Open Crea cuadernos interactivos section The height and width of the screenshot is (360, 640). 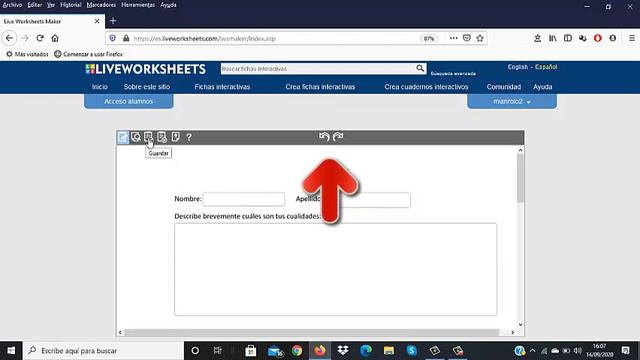point(426,87)
